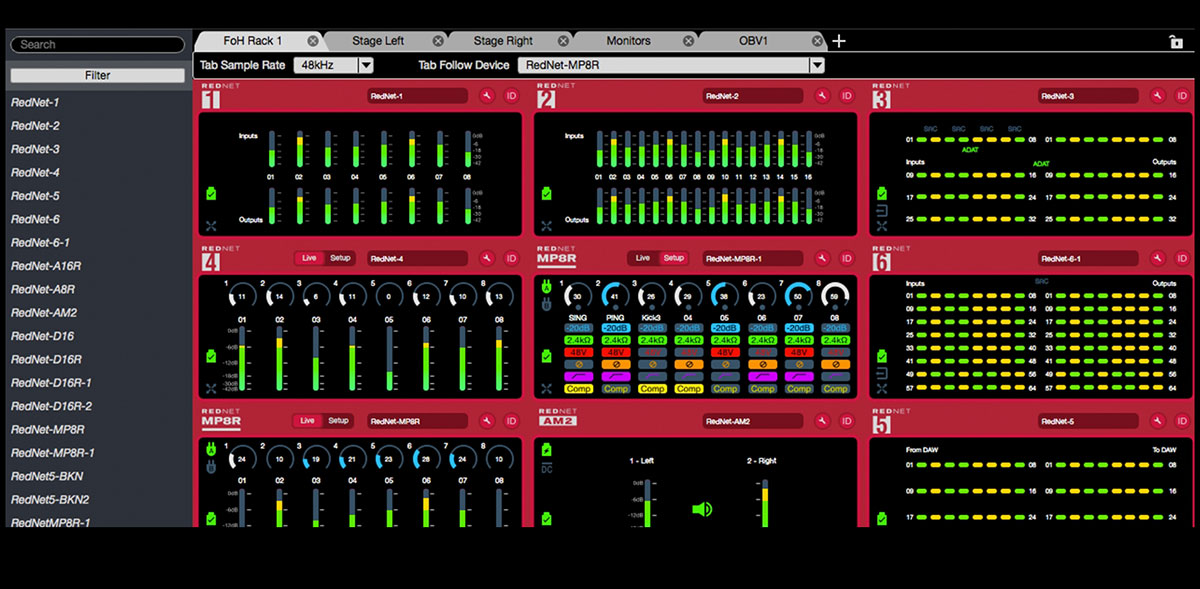Click the ID button for RedNet-MP8R
Image resolution: width=1200 pixels, height=589 pixels.
coord(511,421)
